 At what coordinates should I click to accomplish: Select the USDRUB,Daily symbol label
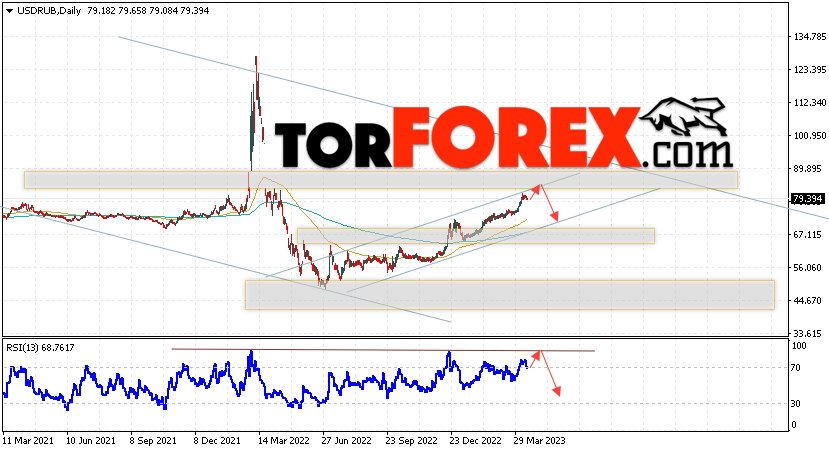[x=49, y=11]
